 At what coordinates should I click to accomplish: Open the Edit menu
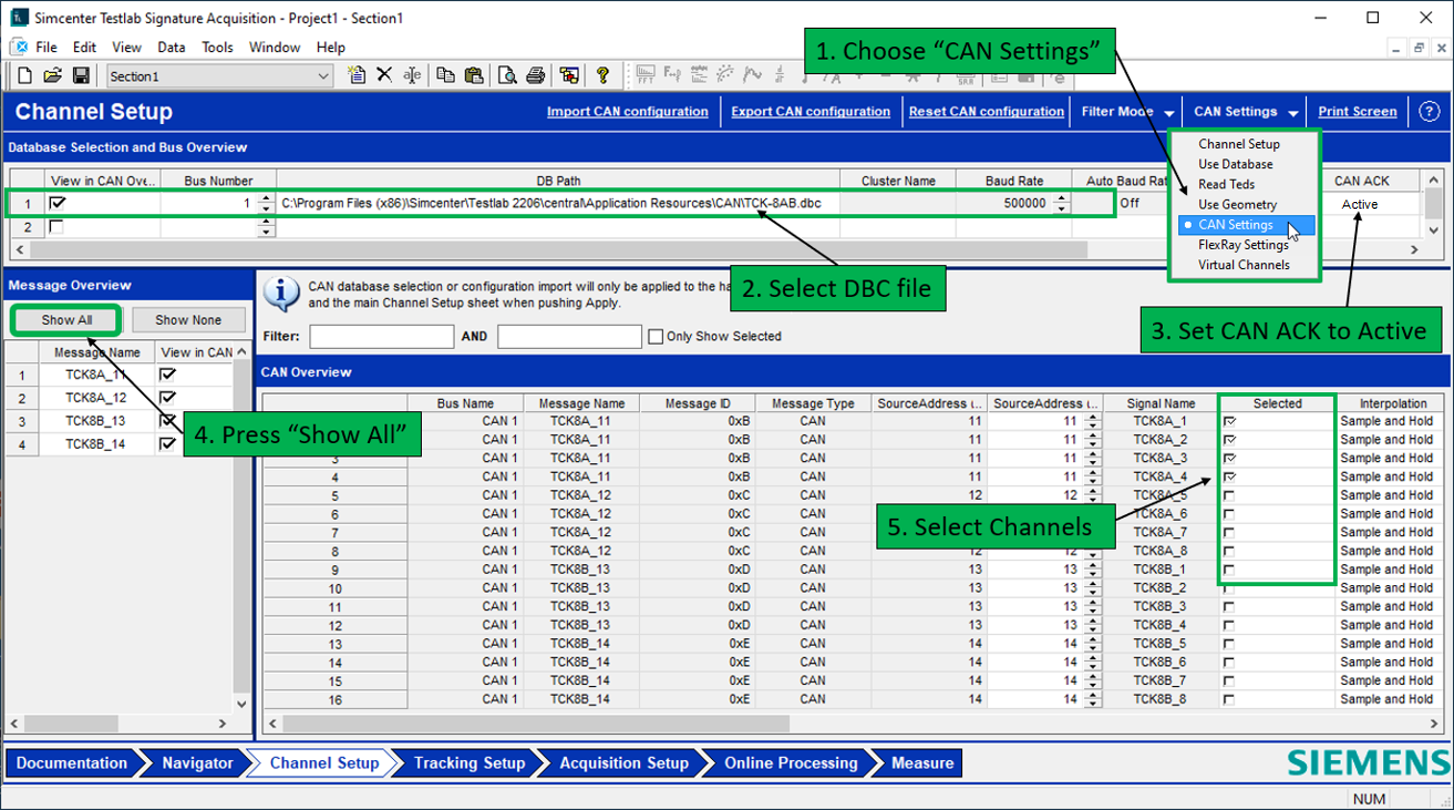85,47
